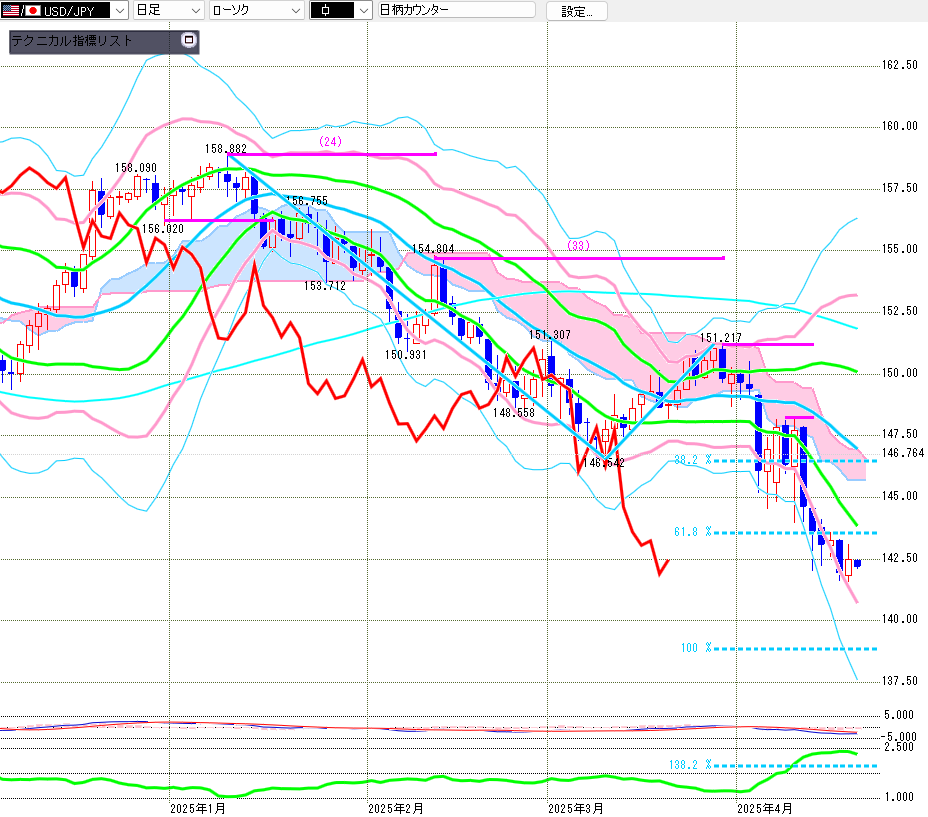Click the 156.755 price label

(x=307, y=201)
